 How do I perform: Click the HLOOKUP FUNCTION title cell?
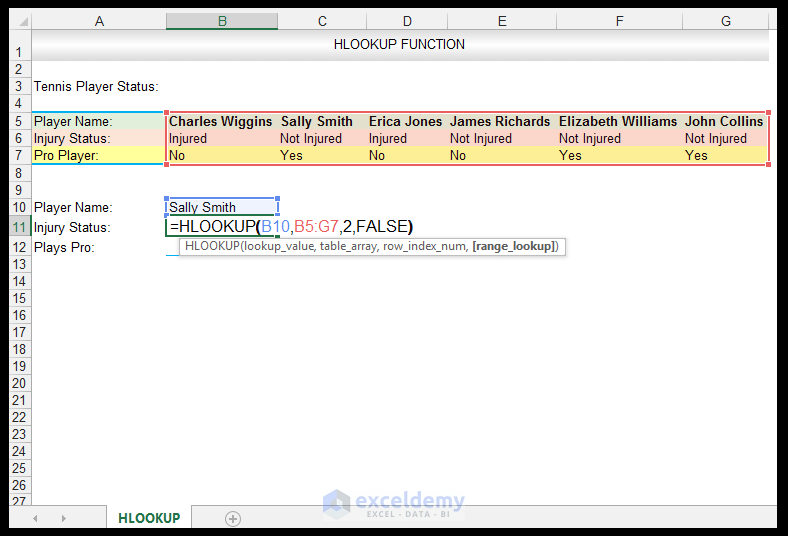(x=400, y=45)
